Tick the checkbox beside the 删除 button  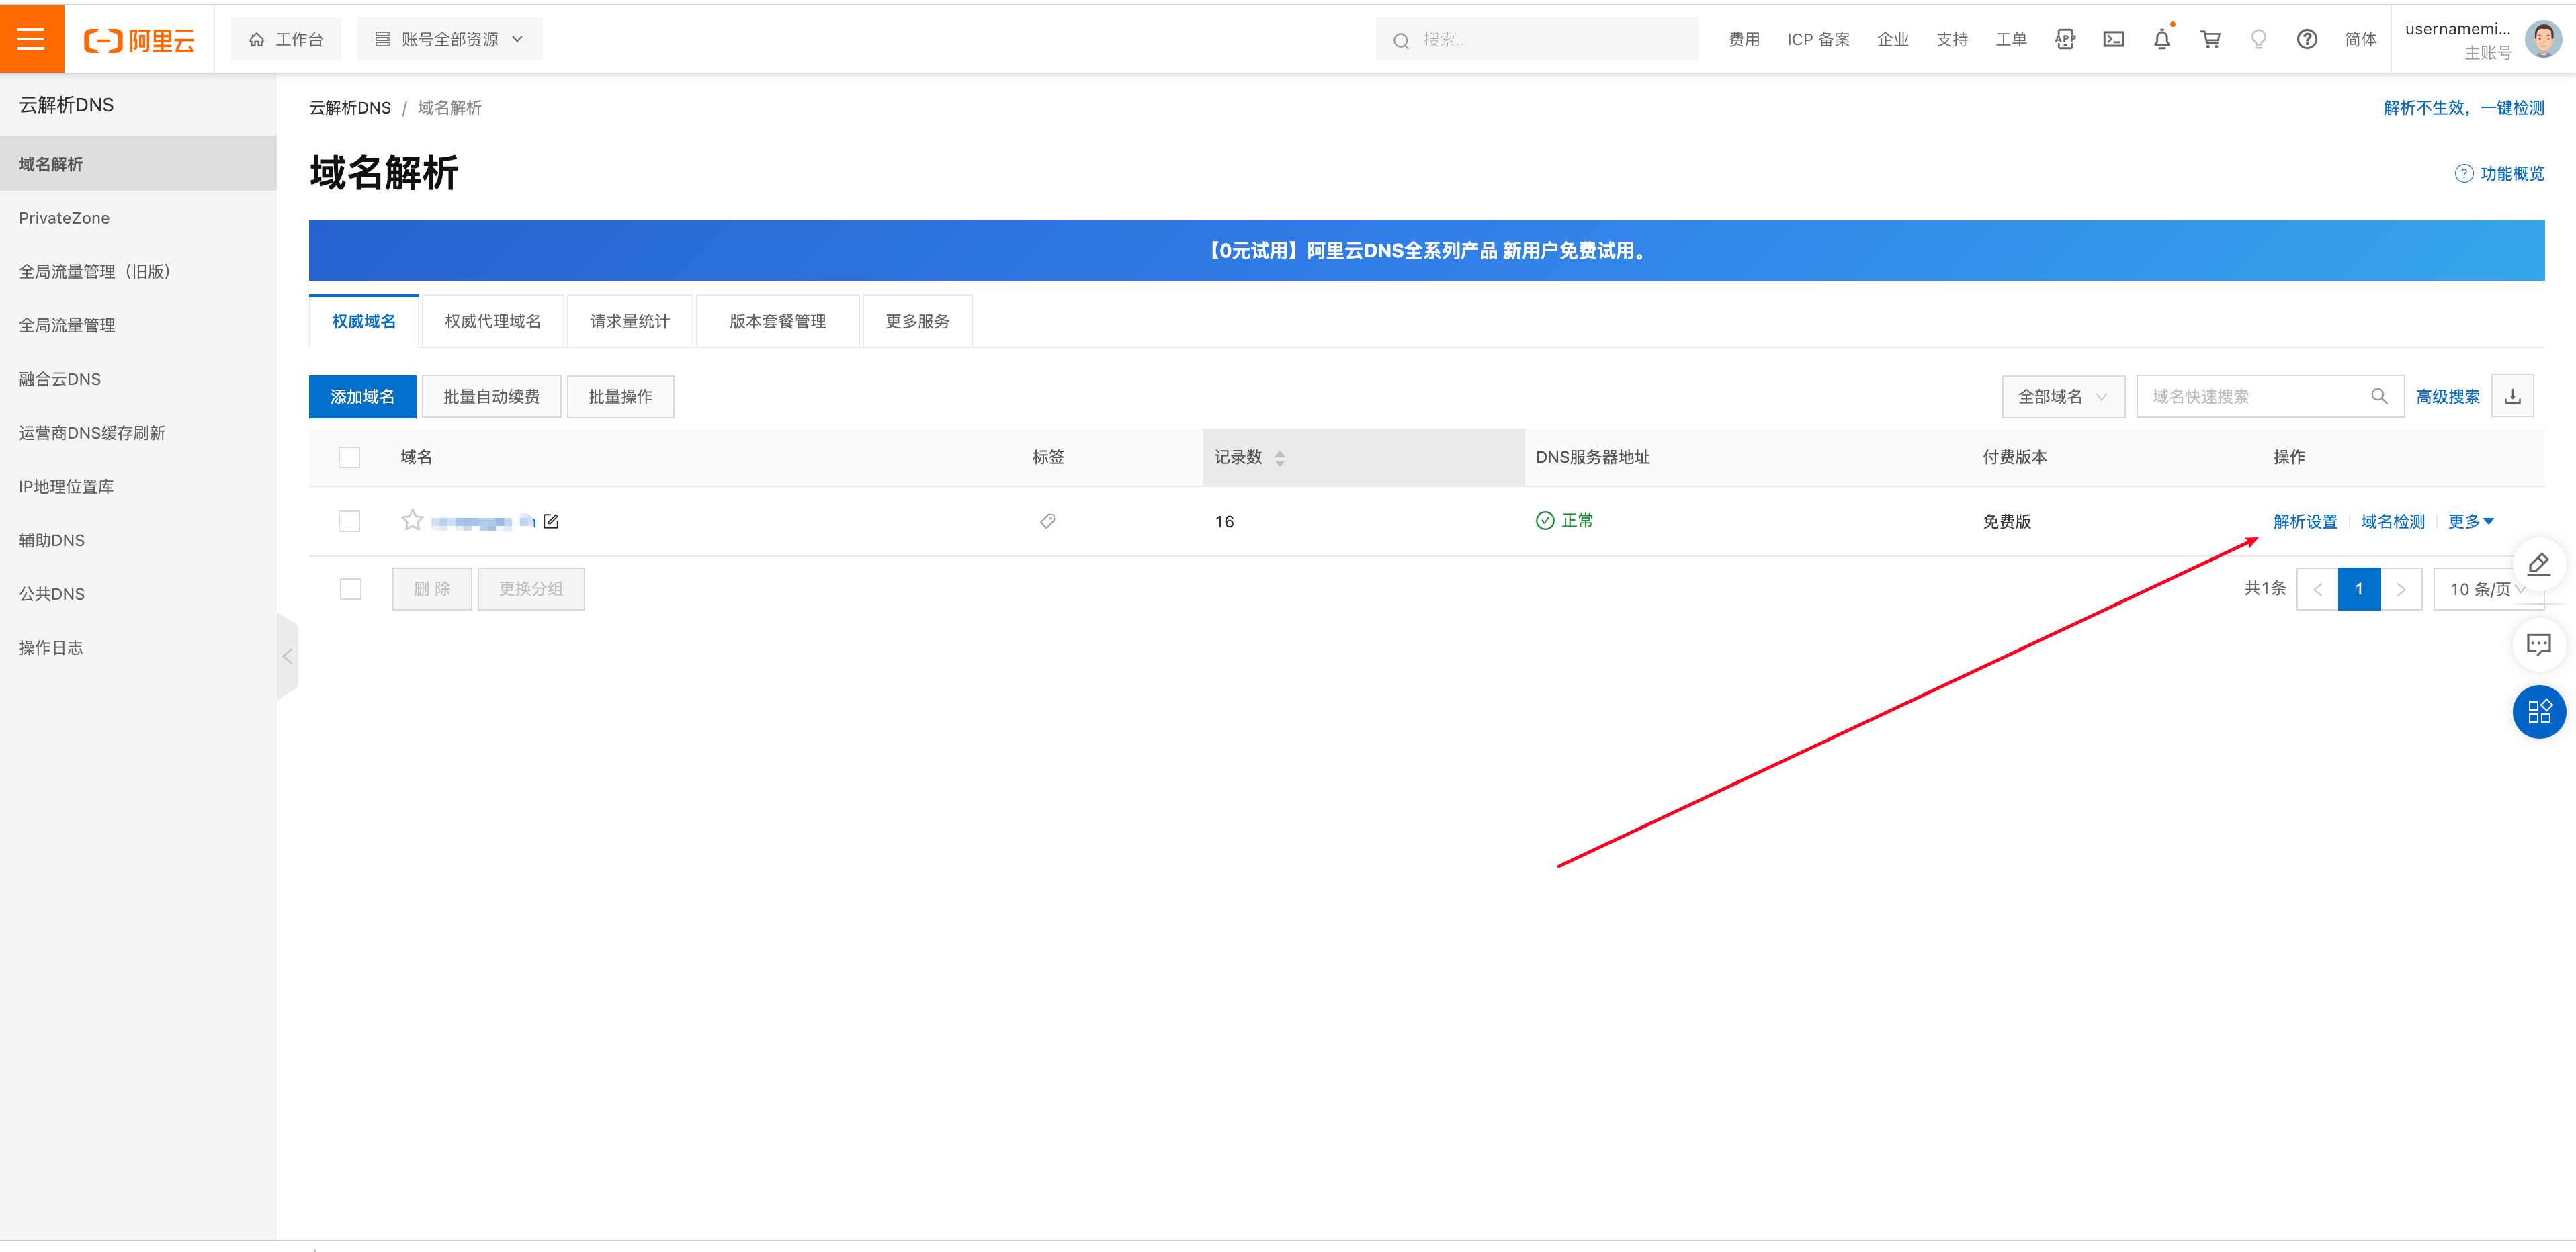click(x=351, y=589)
